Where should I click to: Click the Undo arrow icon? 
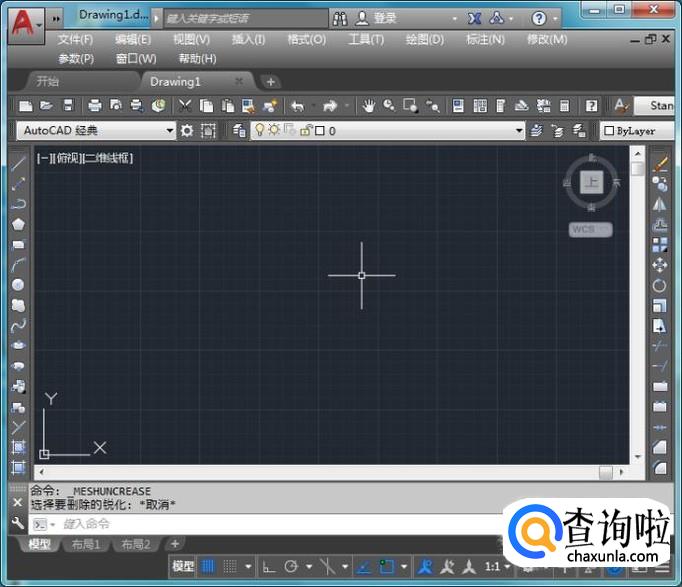coord(297,105)
